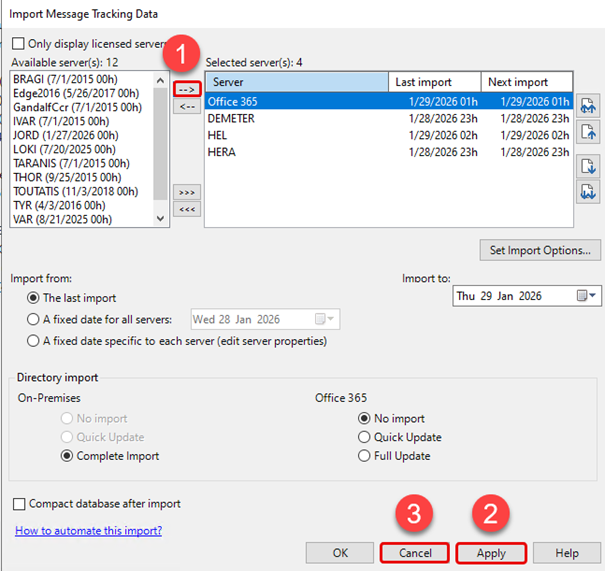Select Office 365 No import option
This screenshot has height=571, width=605.
point(364,418)
